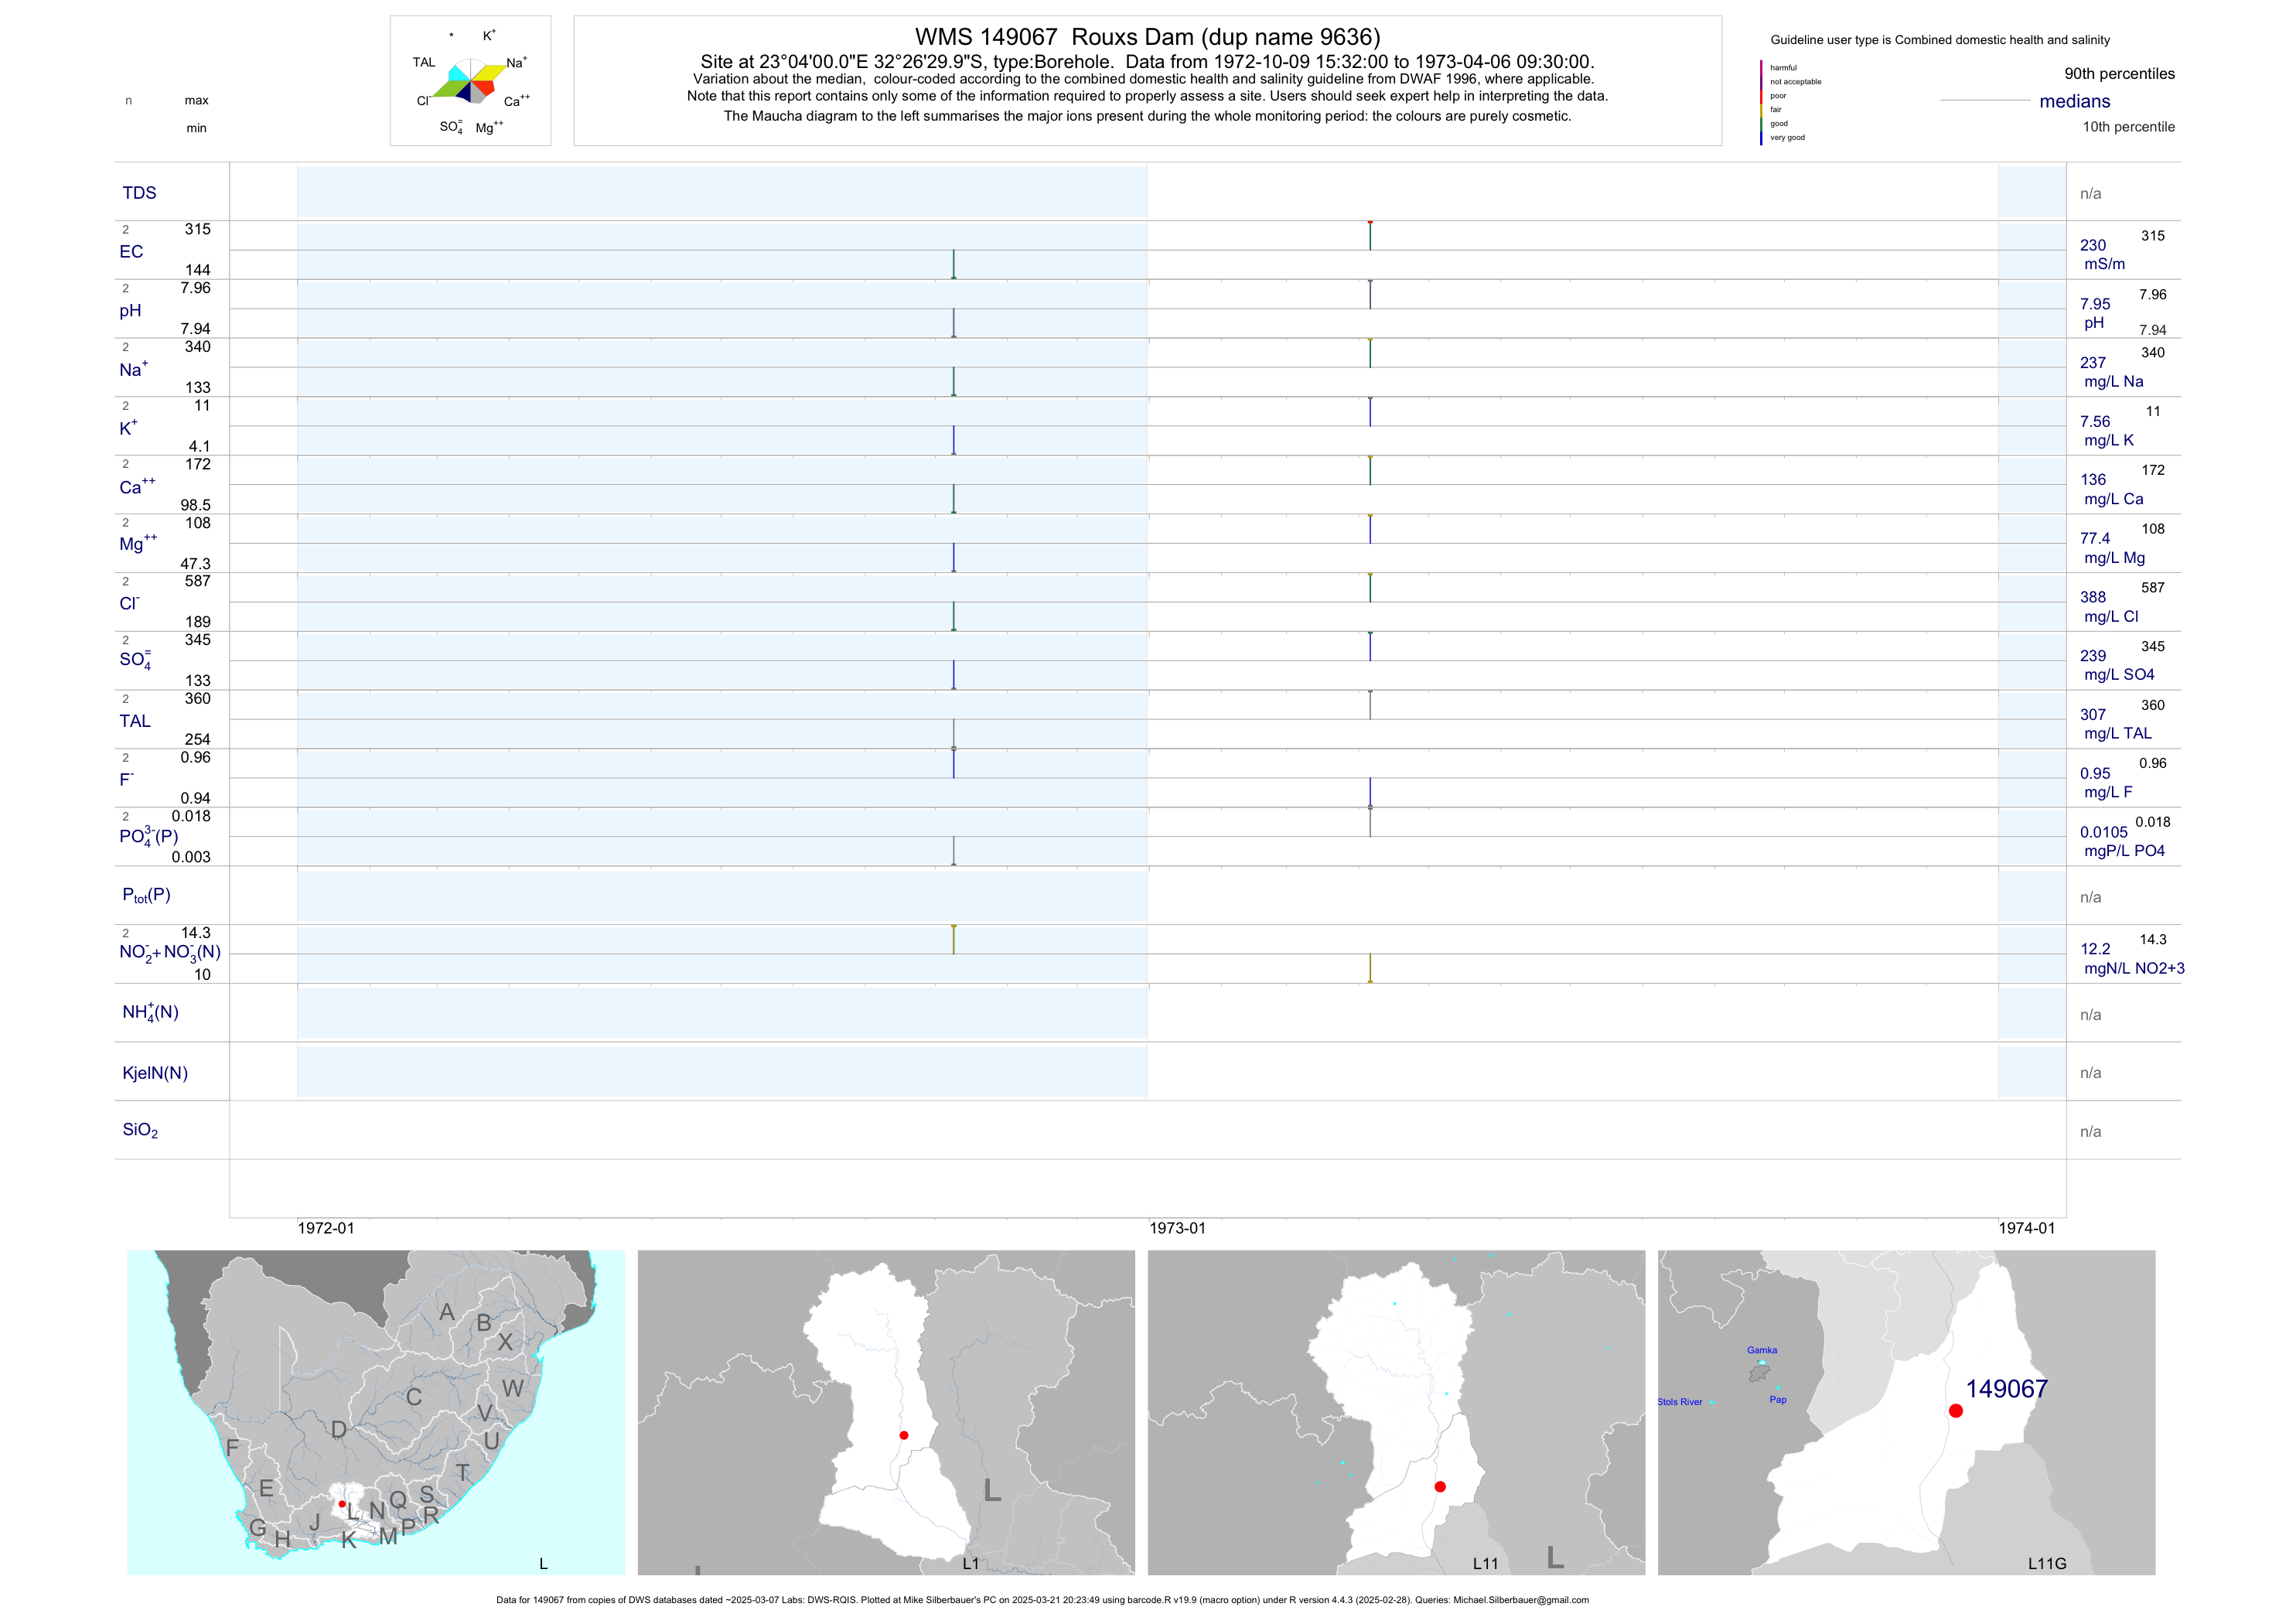Click the Maucha ion diagram symbol
This screenshot has width=2296, height=1624.
(472, 80)
